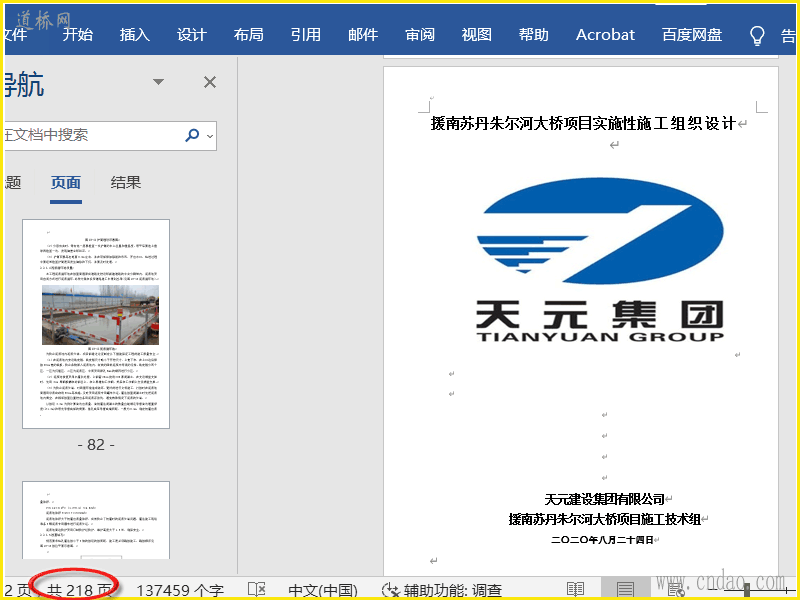
Task: Select page 82 thumbnail
Action: tap(96, 324)
